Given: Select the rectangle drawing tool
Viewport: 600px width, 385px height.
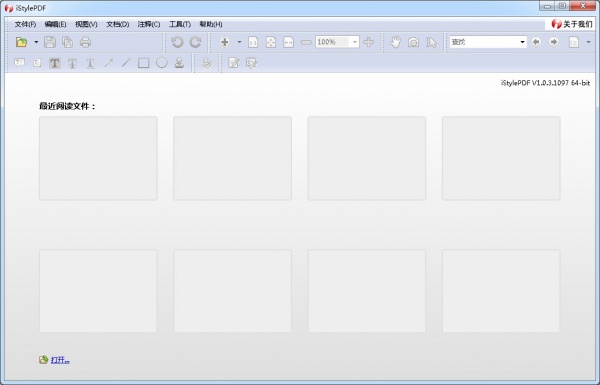Looking at the screenshot, I should [143, 63].
